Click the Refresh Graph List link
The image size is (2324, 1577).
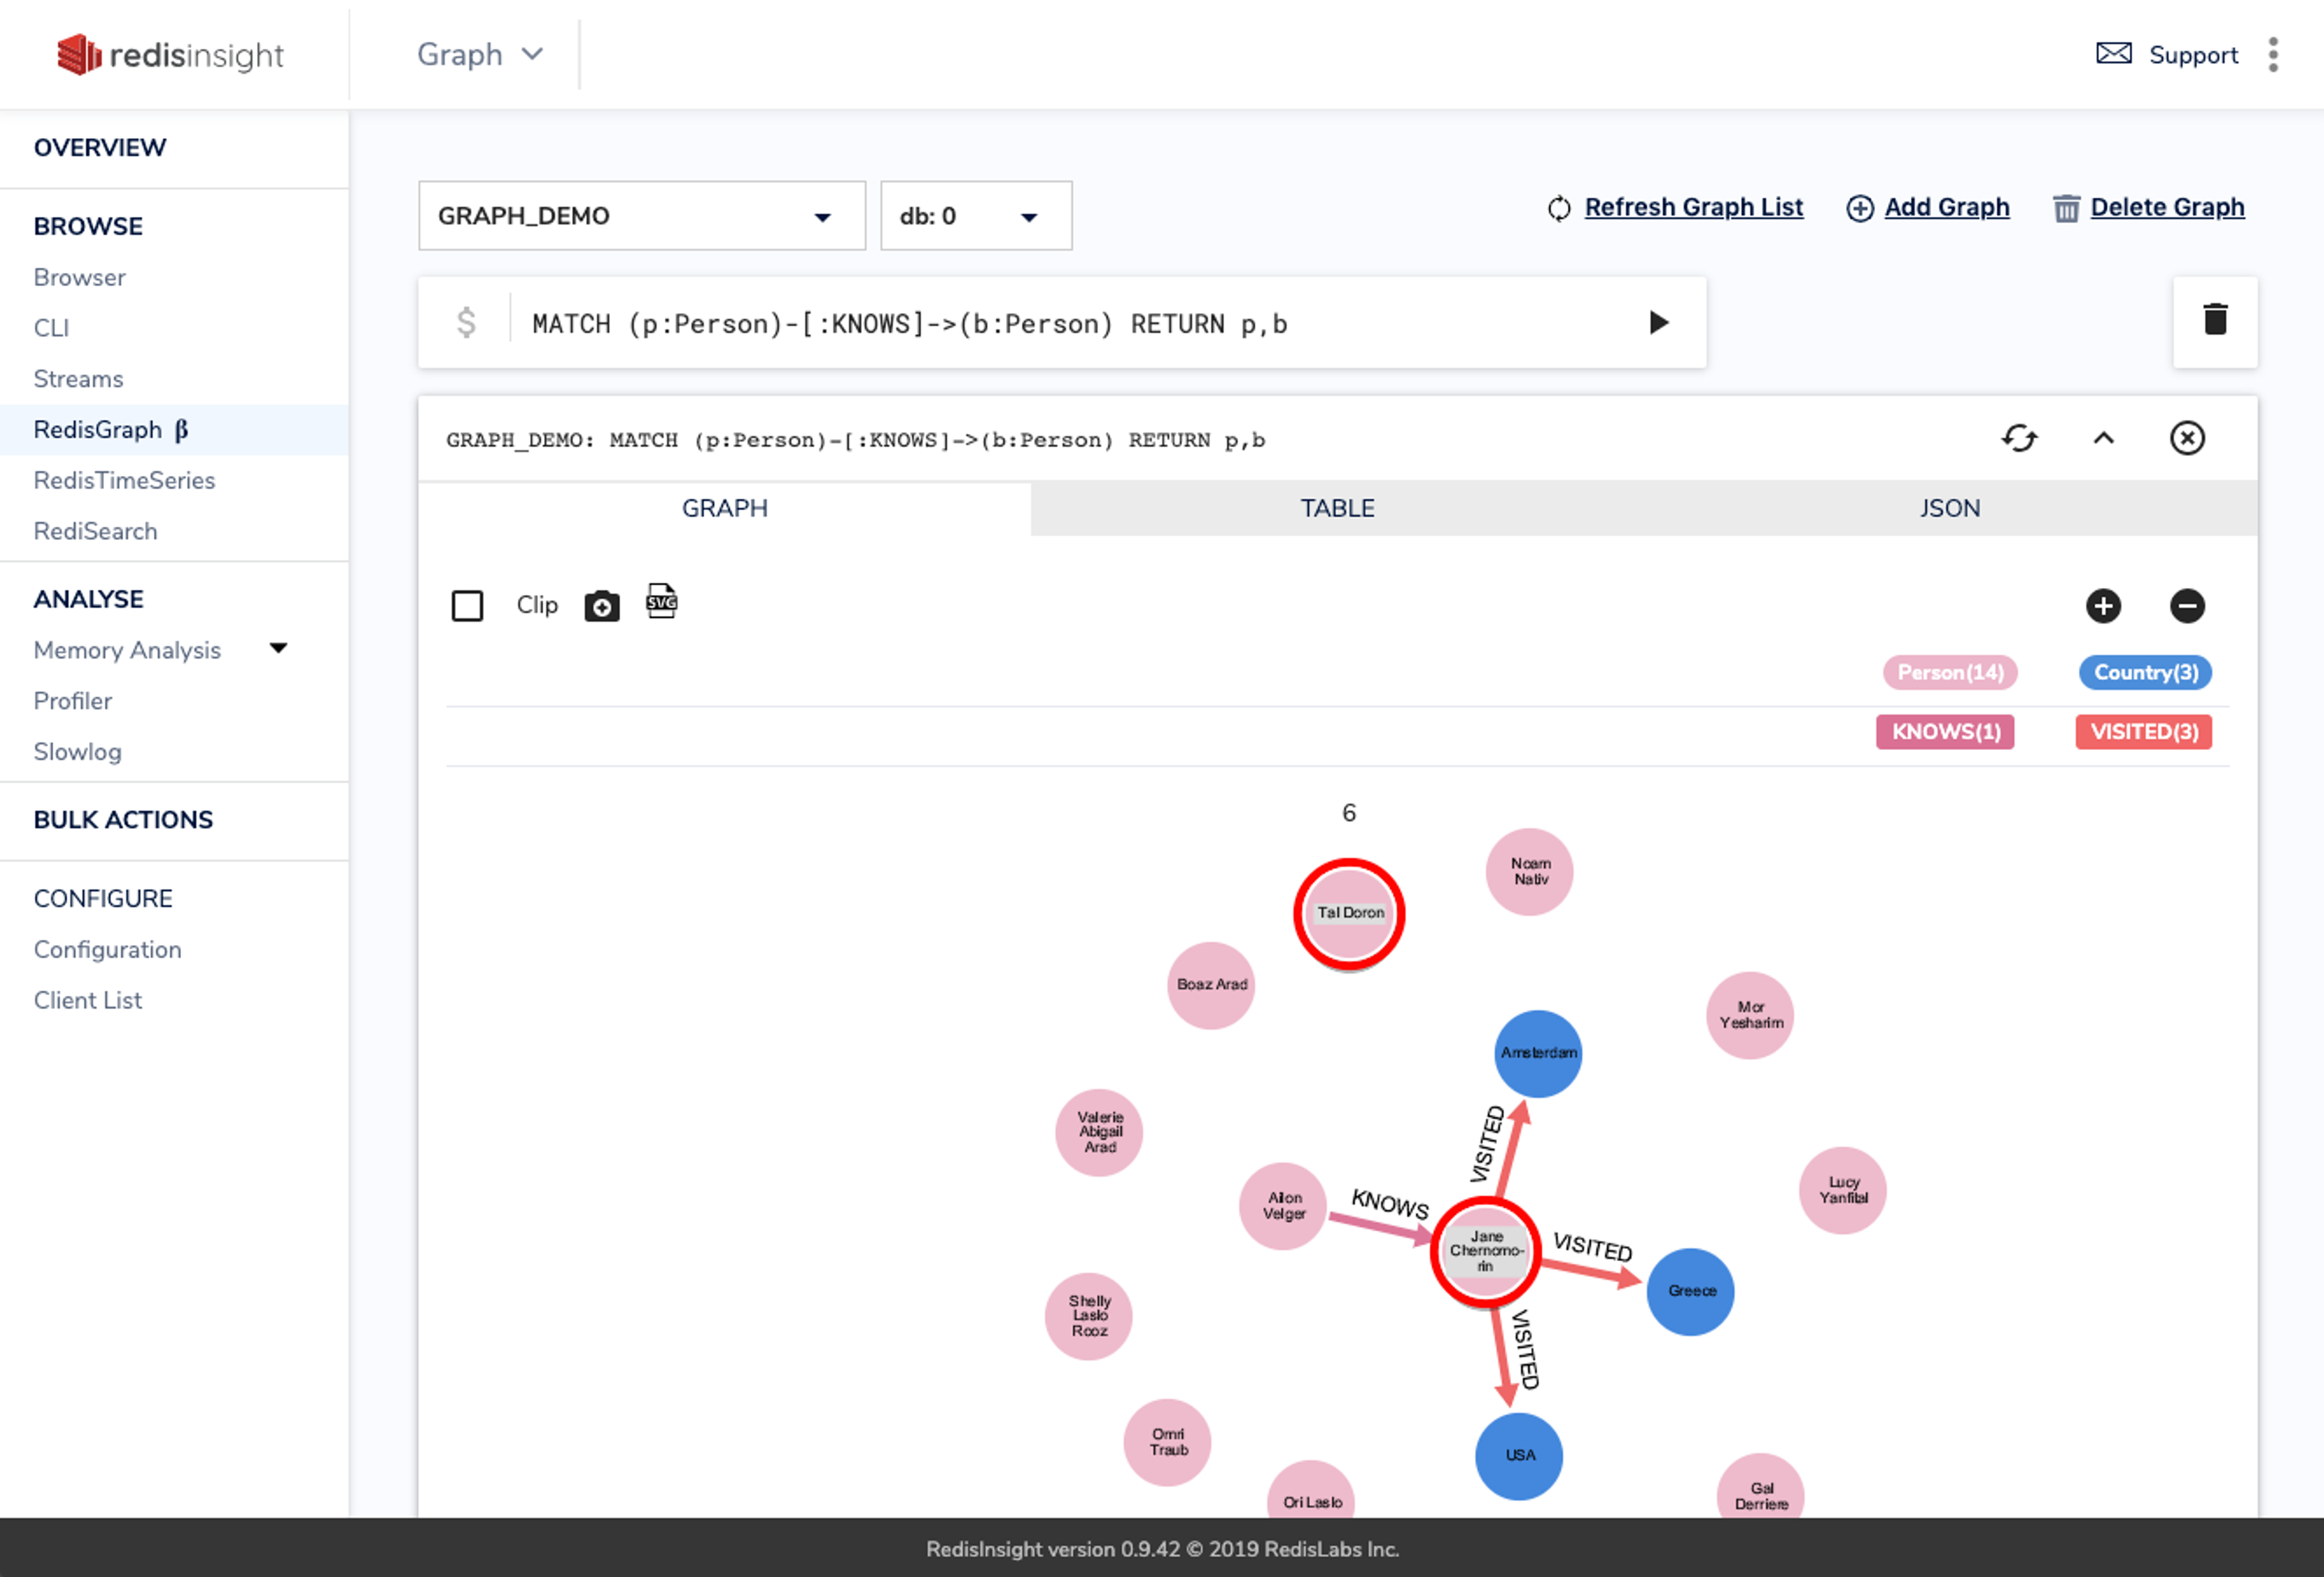tap(1693, 208)
